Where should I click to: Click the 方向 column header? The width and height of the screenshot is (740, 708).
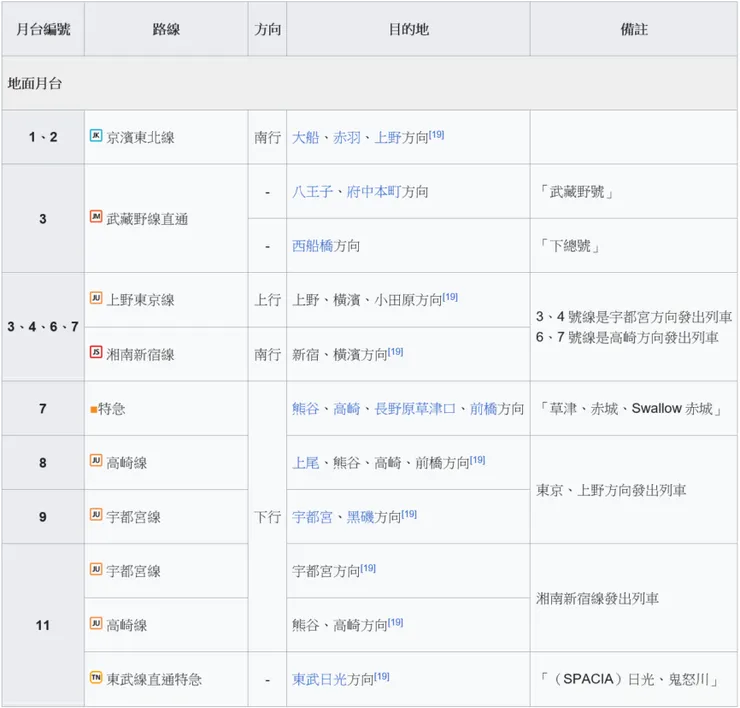(267, 29)
